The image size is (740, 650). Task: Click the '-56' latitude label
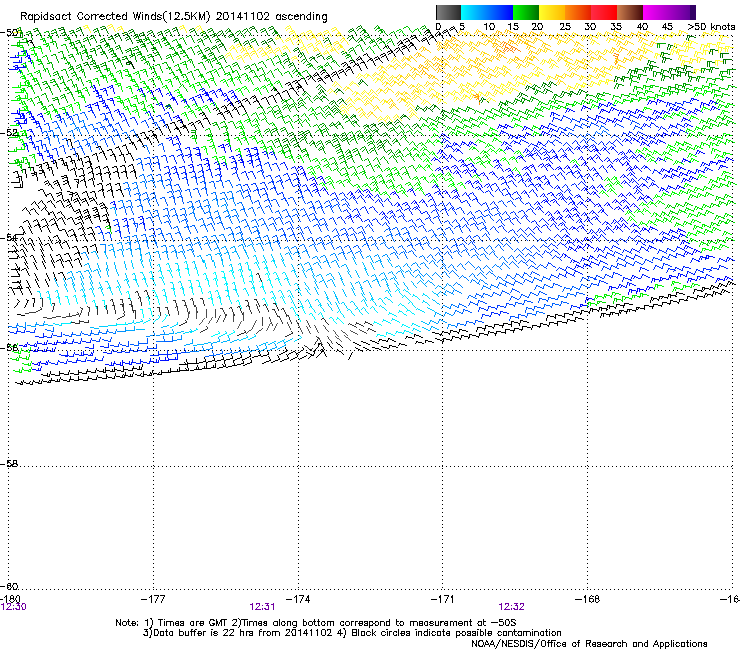9,348
